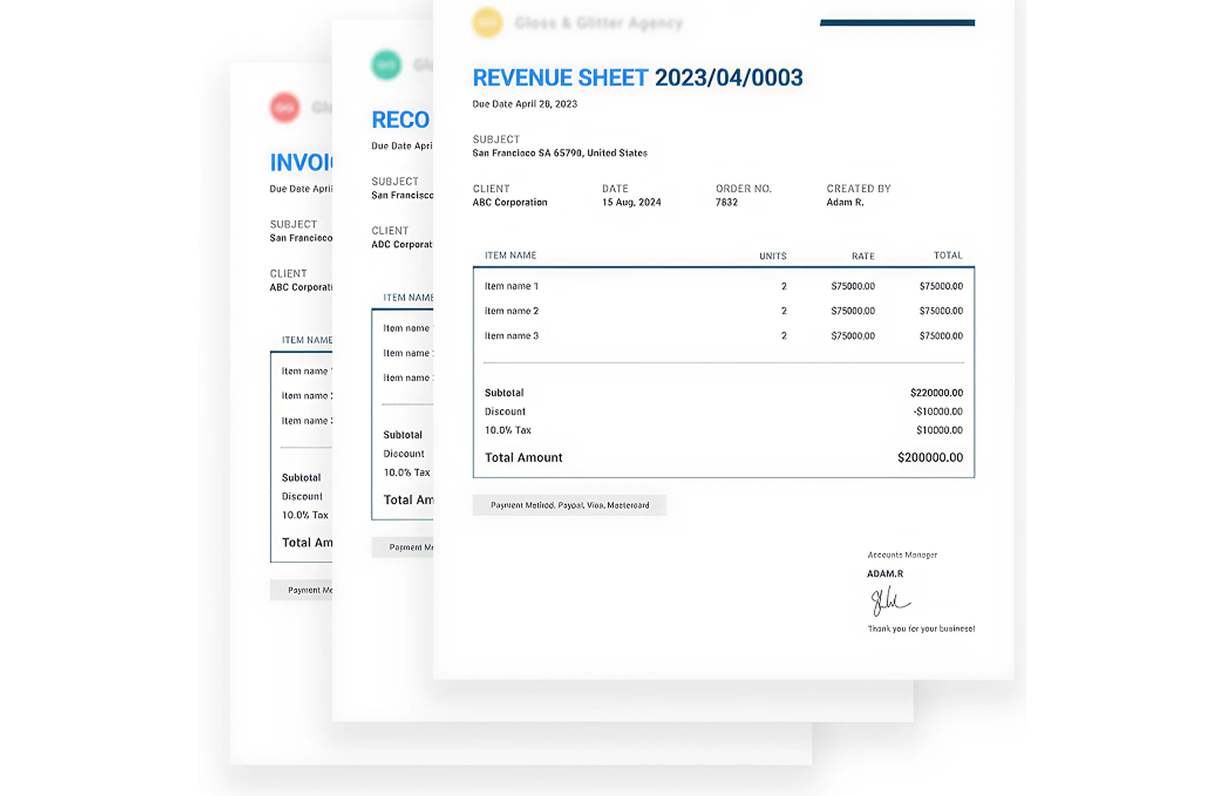Select Item name 1 on the revenue sheet
This screenshot has height=796, width=1225.
[512, 286]
